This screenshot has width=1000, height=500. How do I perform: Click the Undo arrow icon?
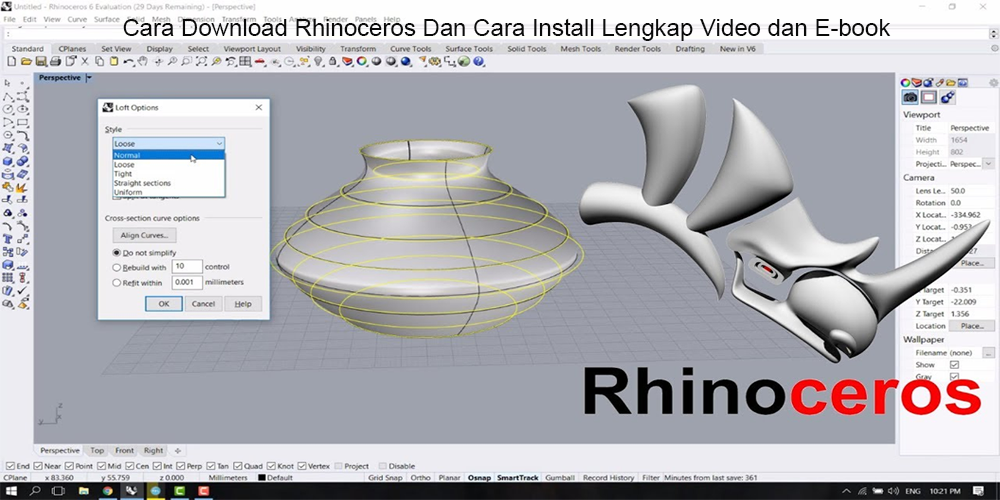(129, 61)
